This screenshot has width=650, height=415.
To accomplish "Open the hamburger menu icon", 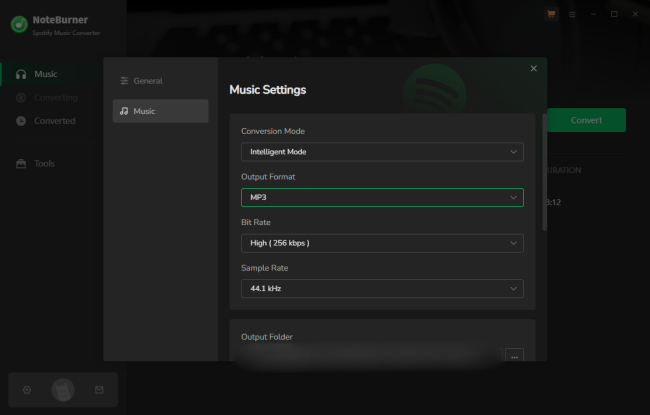I will 572,15.
